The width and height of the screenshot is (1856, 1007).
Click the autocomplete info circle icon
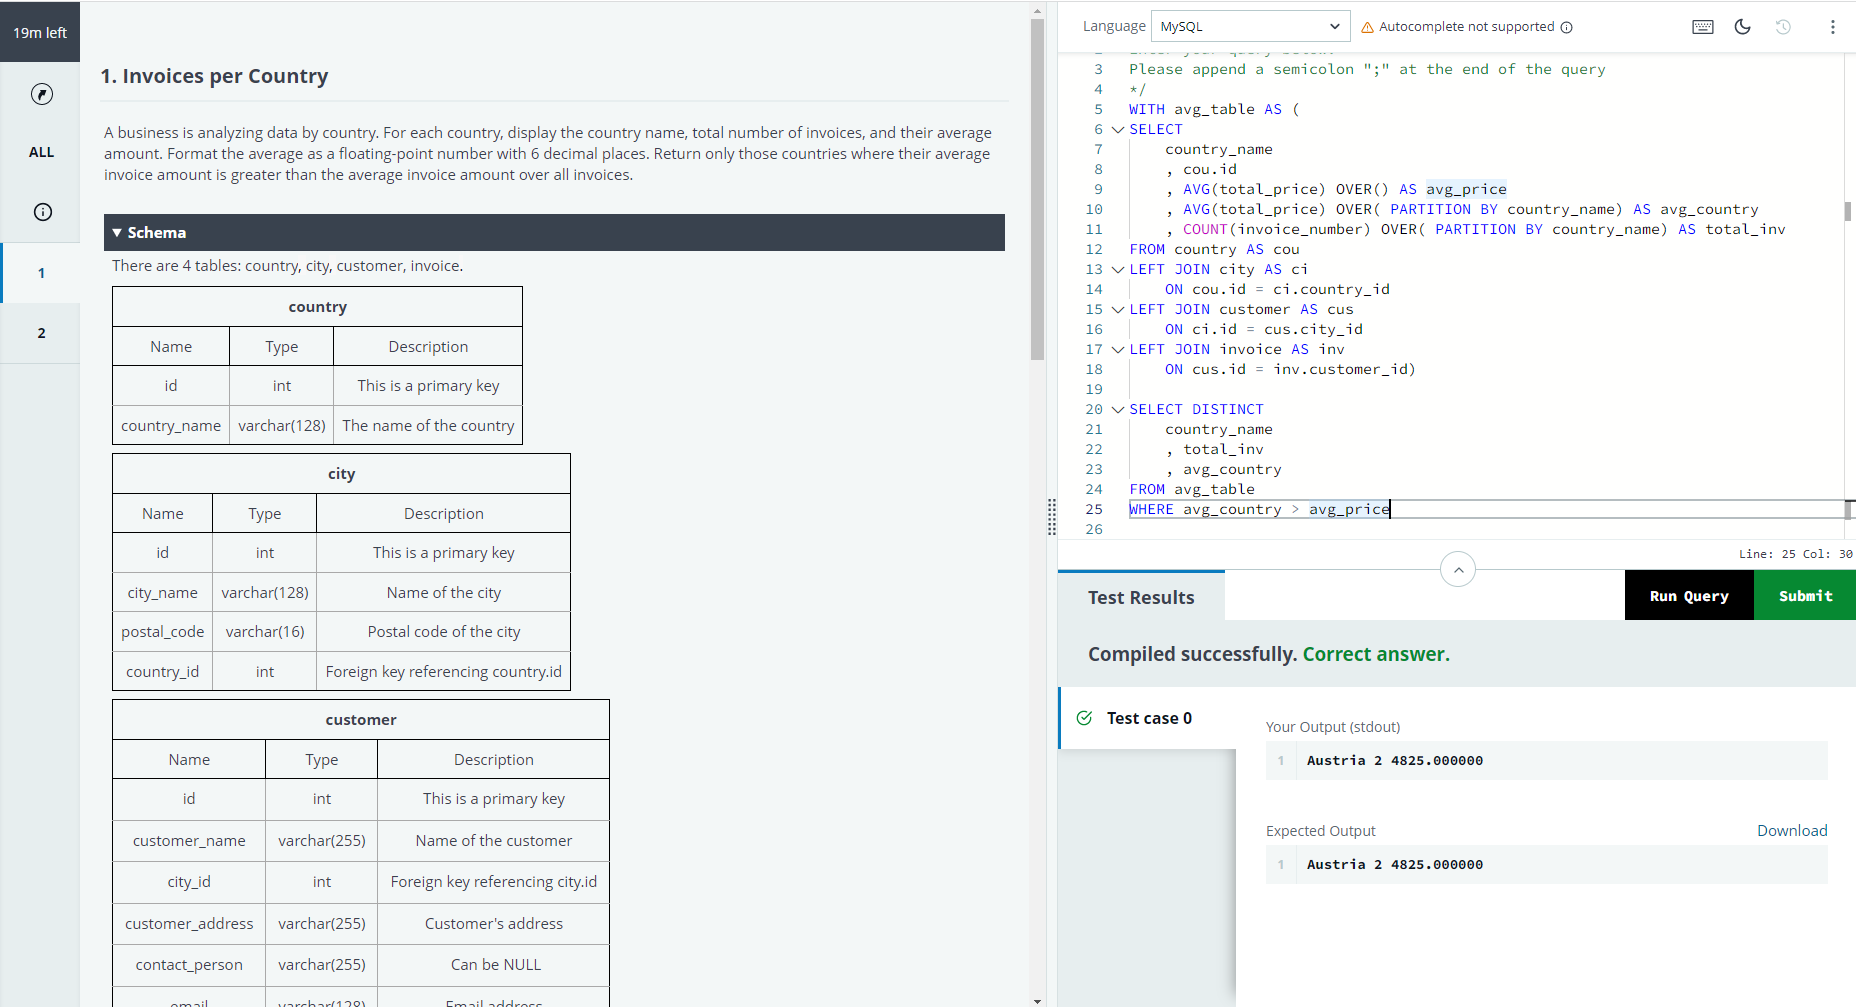click(x=1567, y=28)
